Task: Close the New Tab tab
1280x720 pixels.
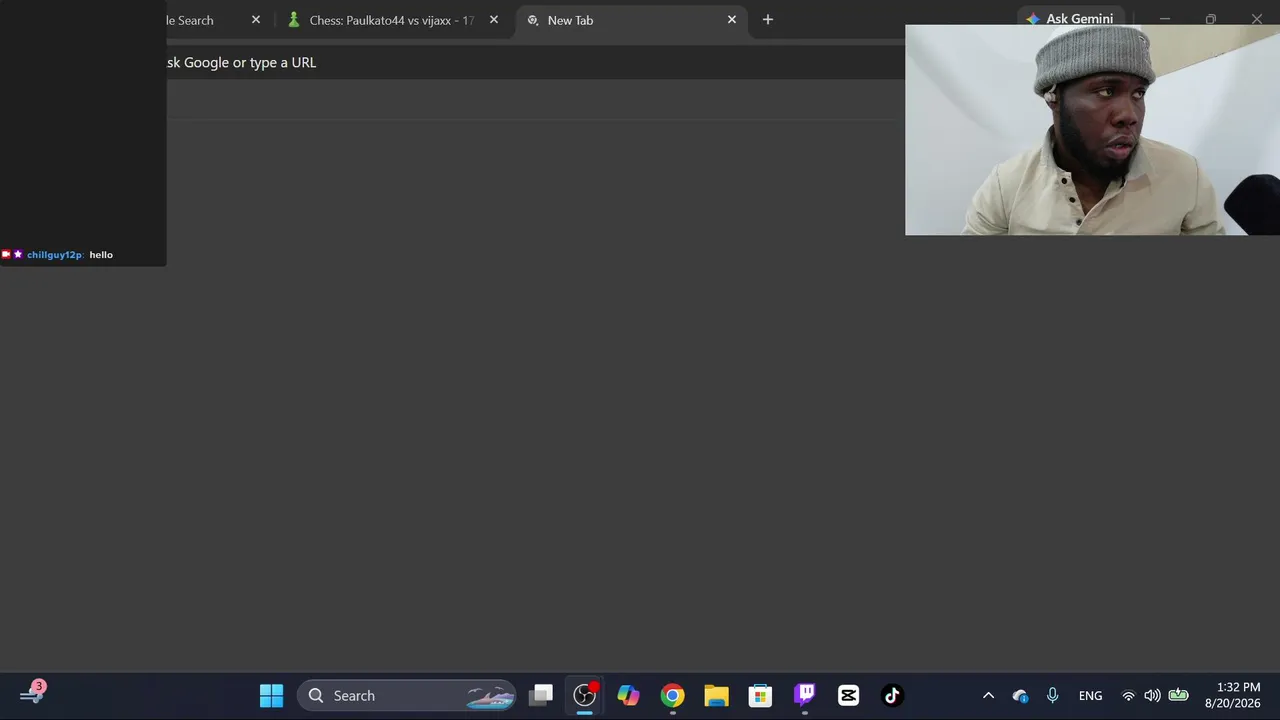Action: 732,20
